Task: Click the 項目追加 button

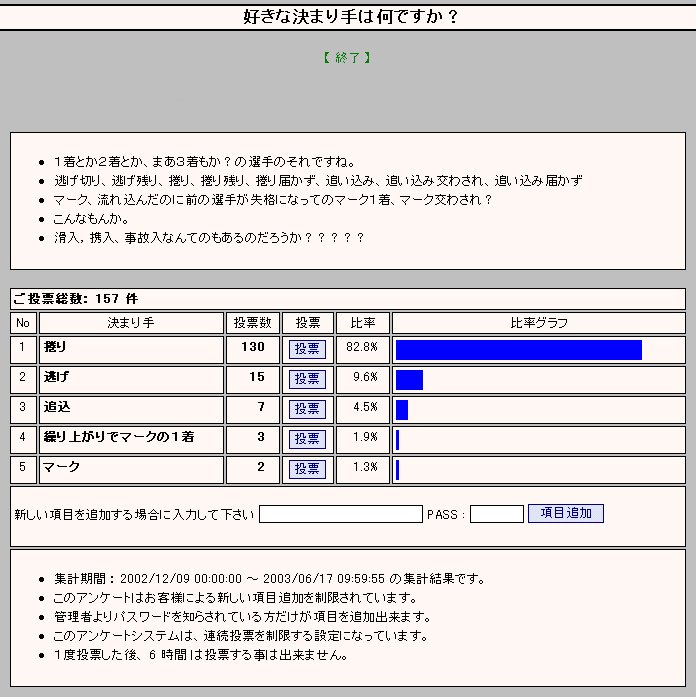Action: 565,514
